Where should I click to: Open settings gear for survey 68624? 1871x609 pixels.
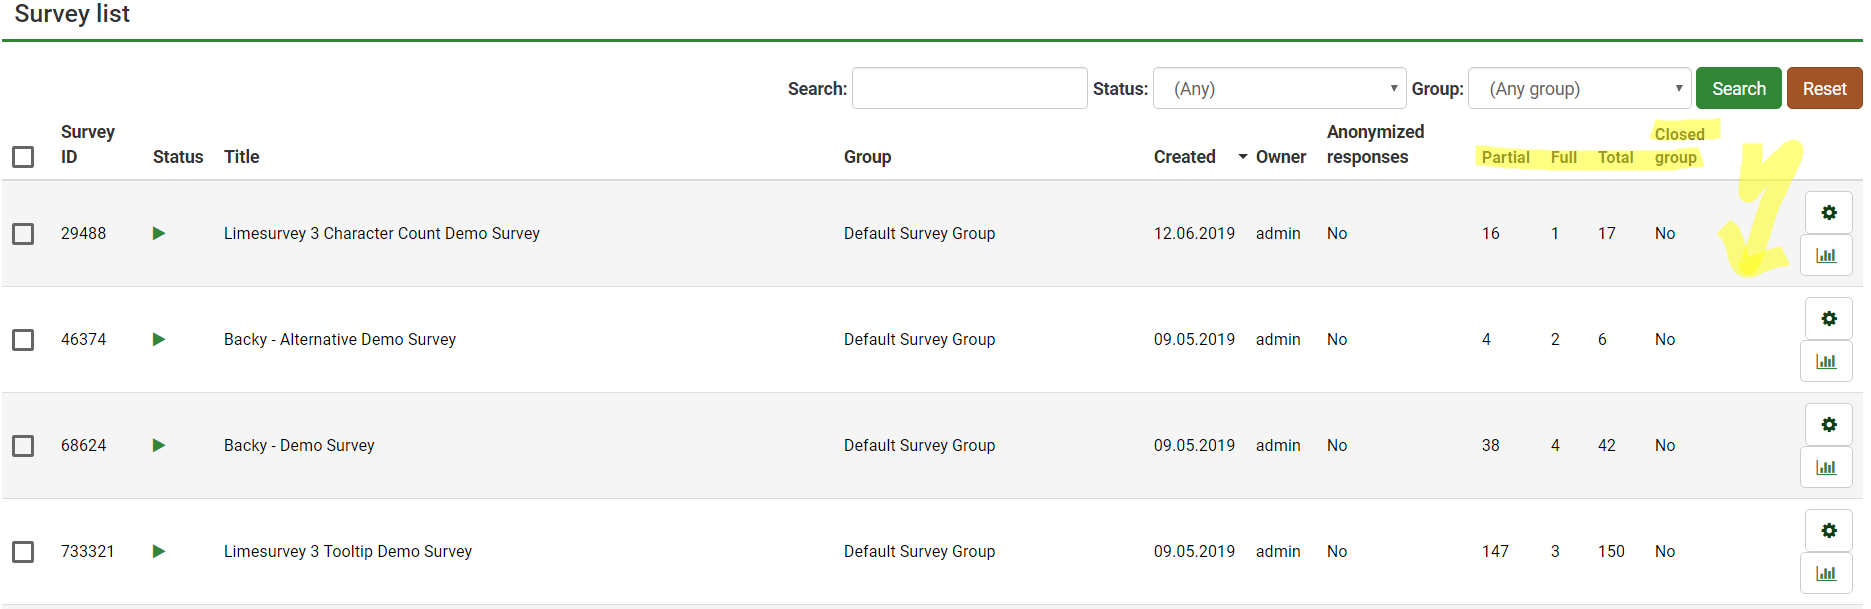coord(1827,424)
